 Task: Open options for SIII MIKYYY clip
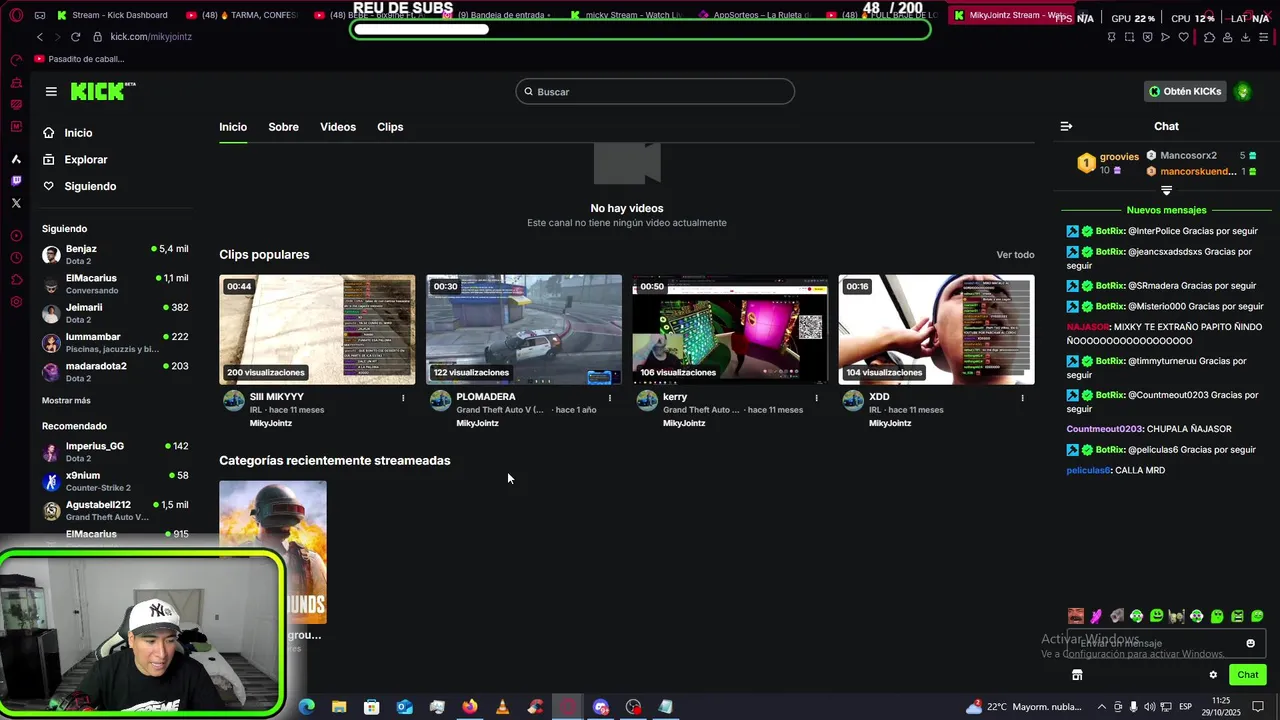(x=403, y=398)
